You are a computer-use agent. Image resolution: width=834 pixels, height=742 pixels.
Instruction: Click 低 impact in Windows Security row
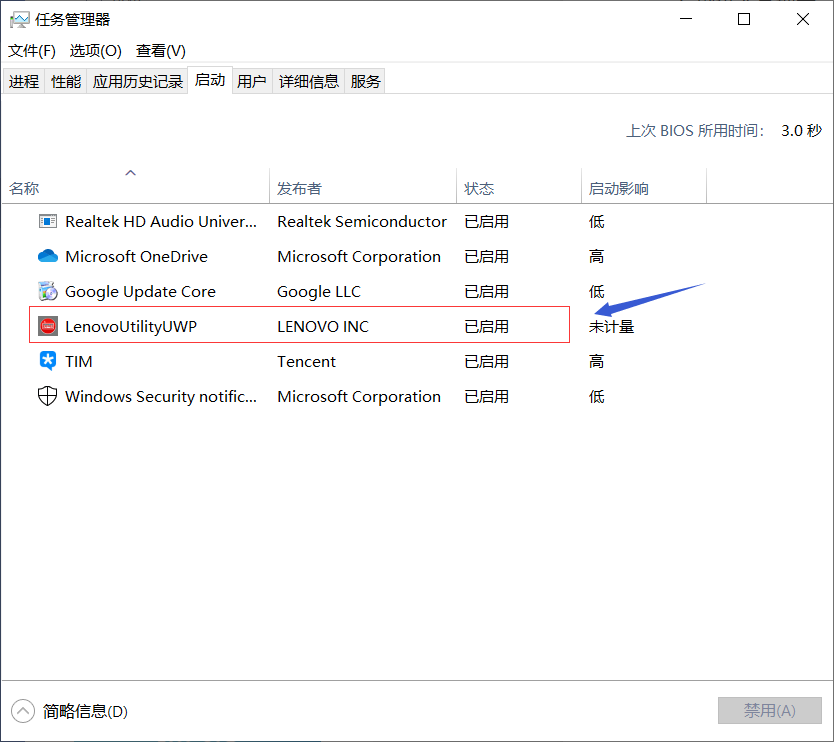[x=596, y=396]
